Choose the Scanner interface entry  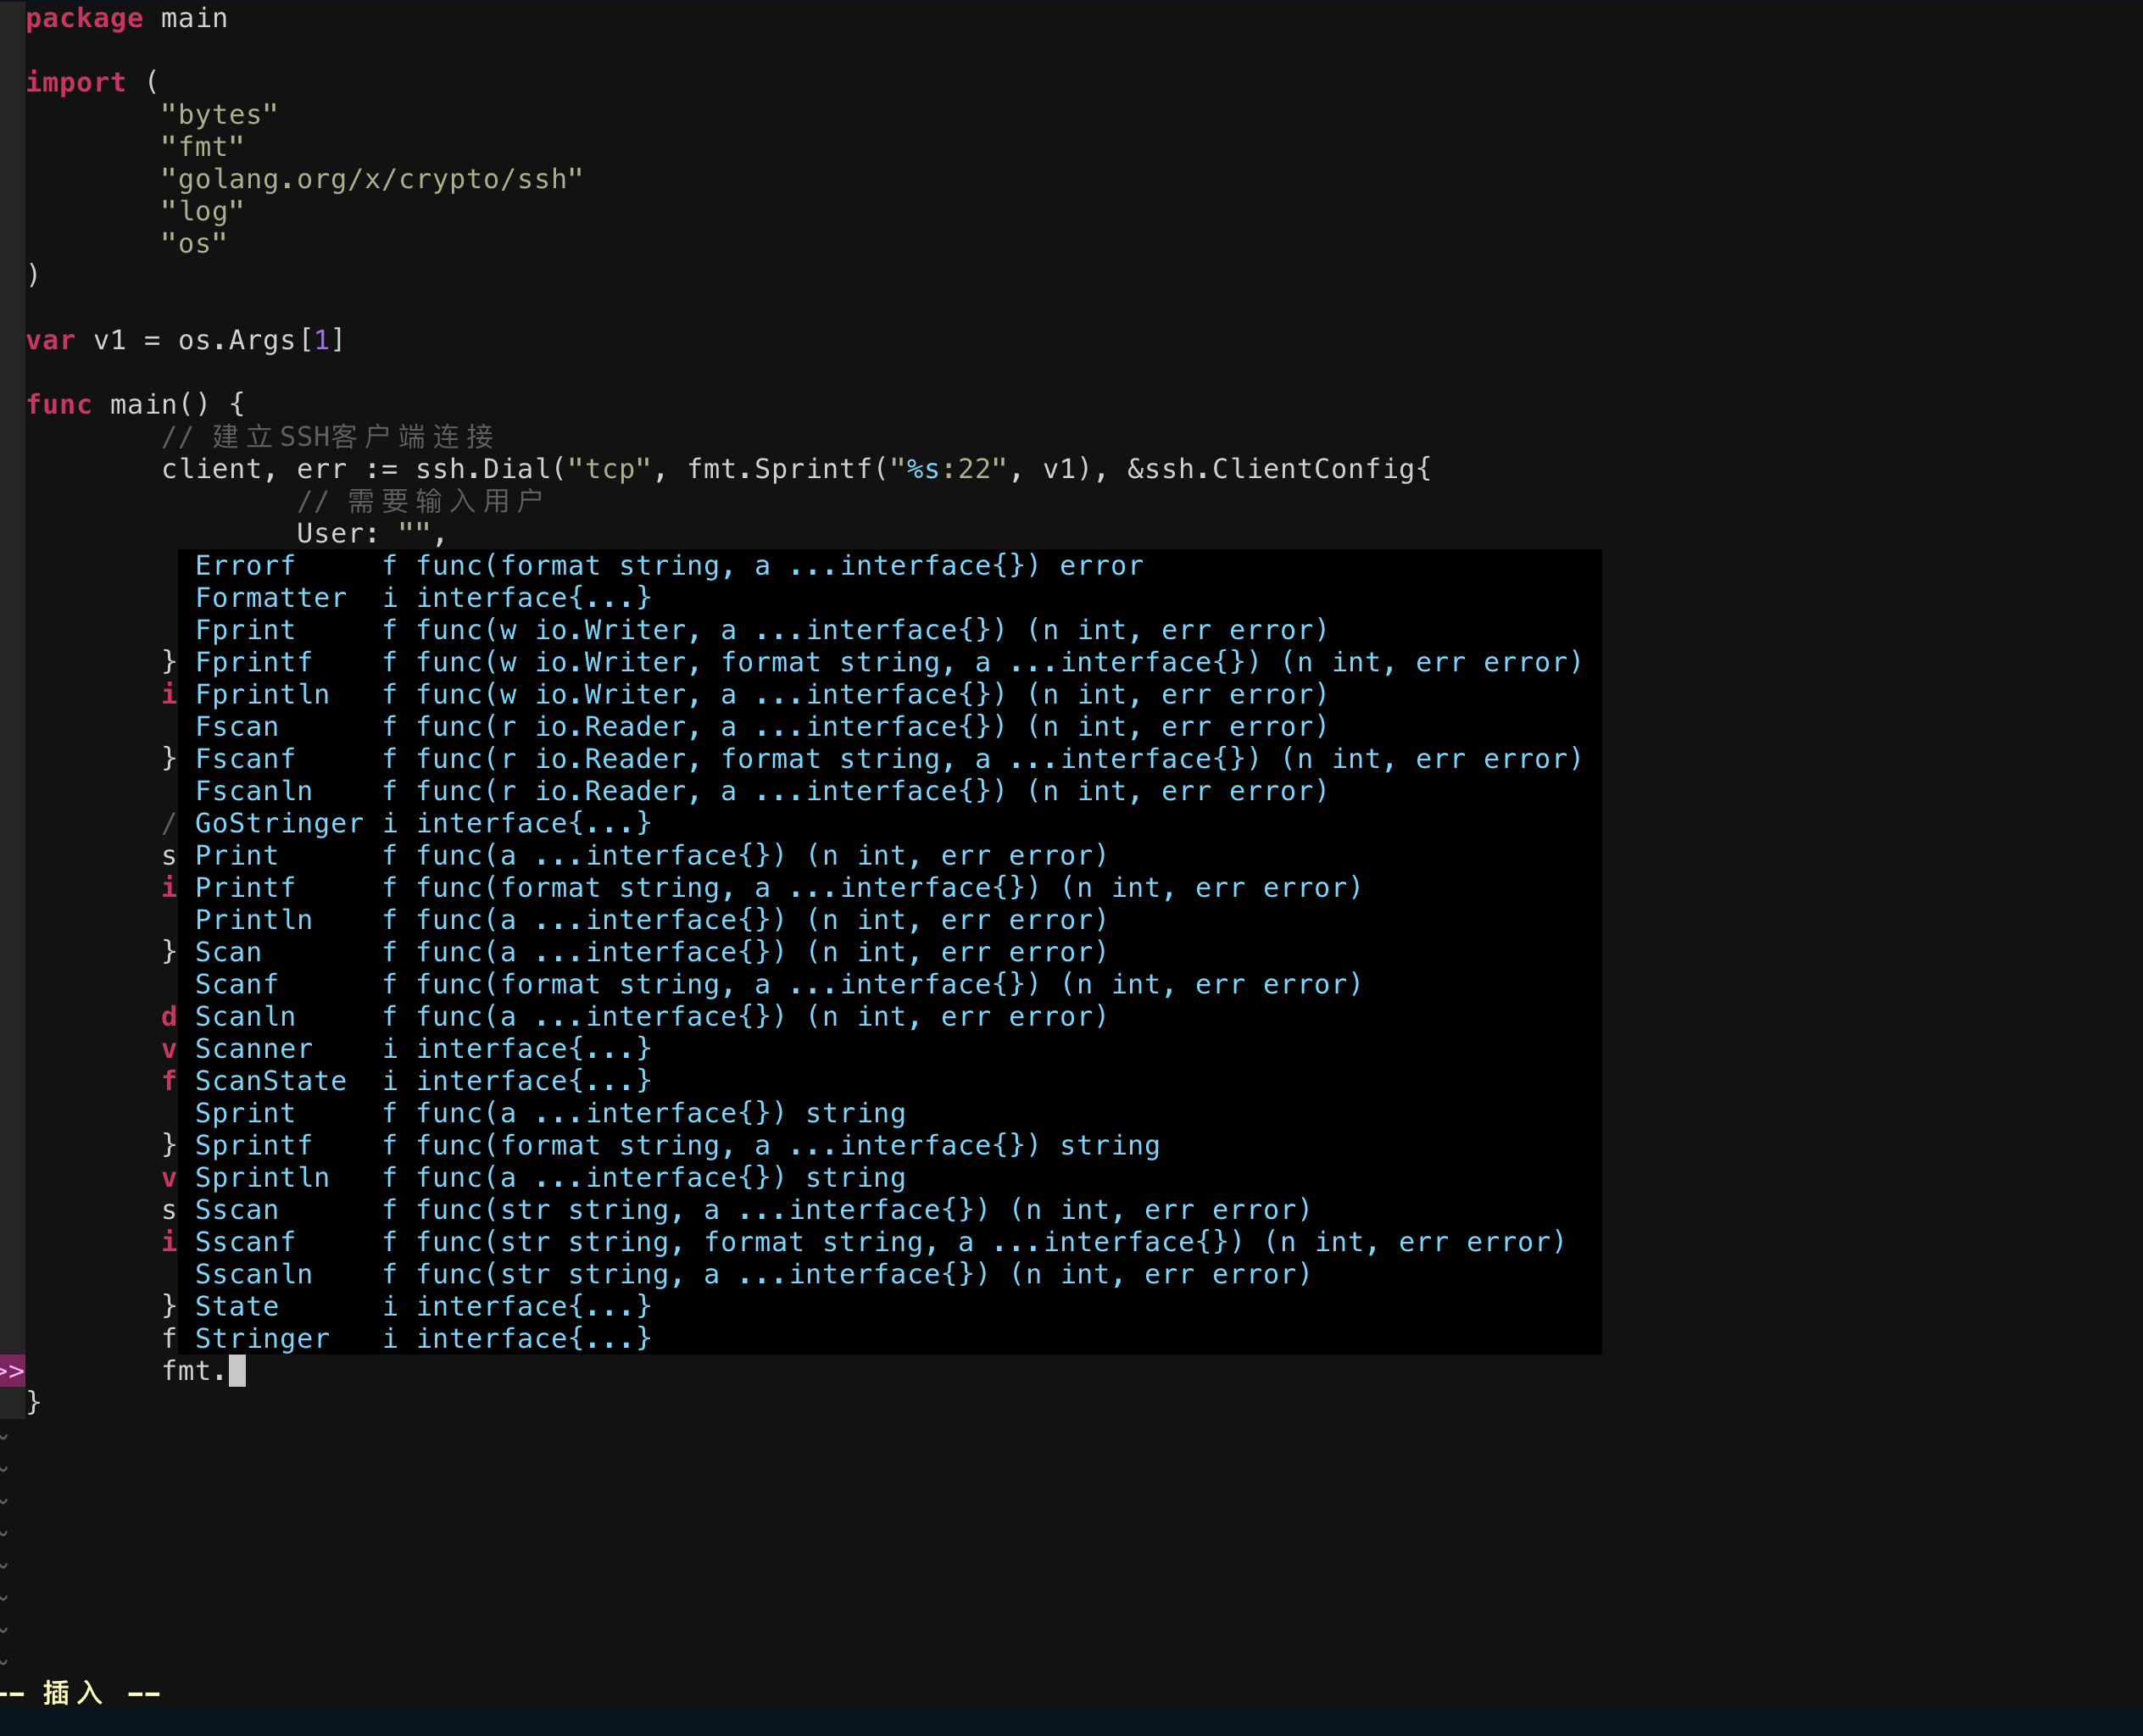pos(890,1049)
